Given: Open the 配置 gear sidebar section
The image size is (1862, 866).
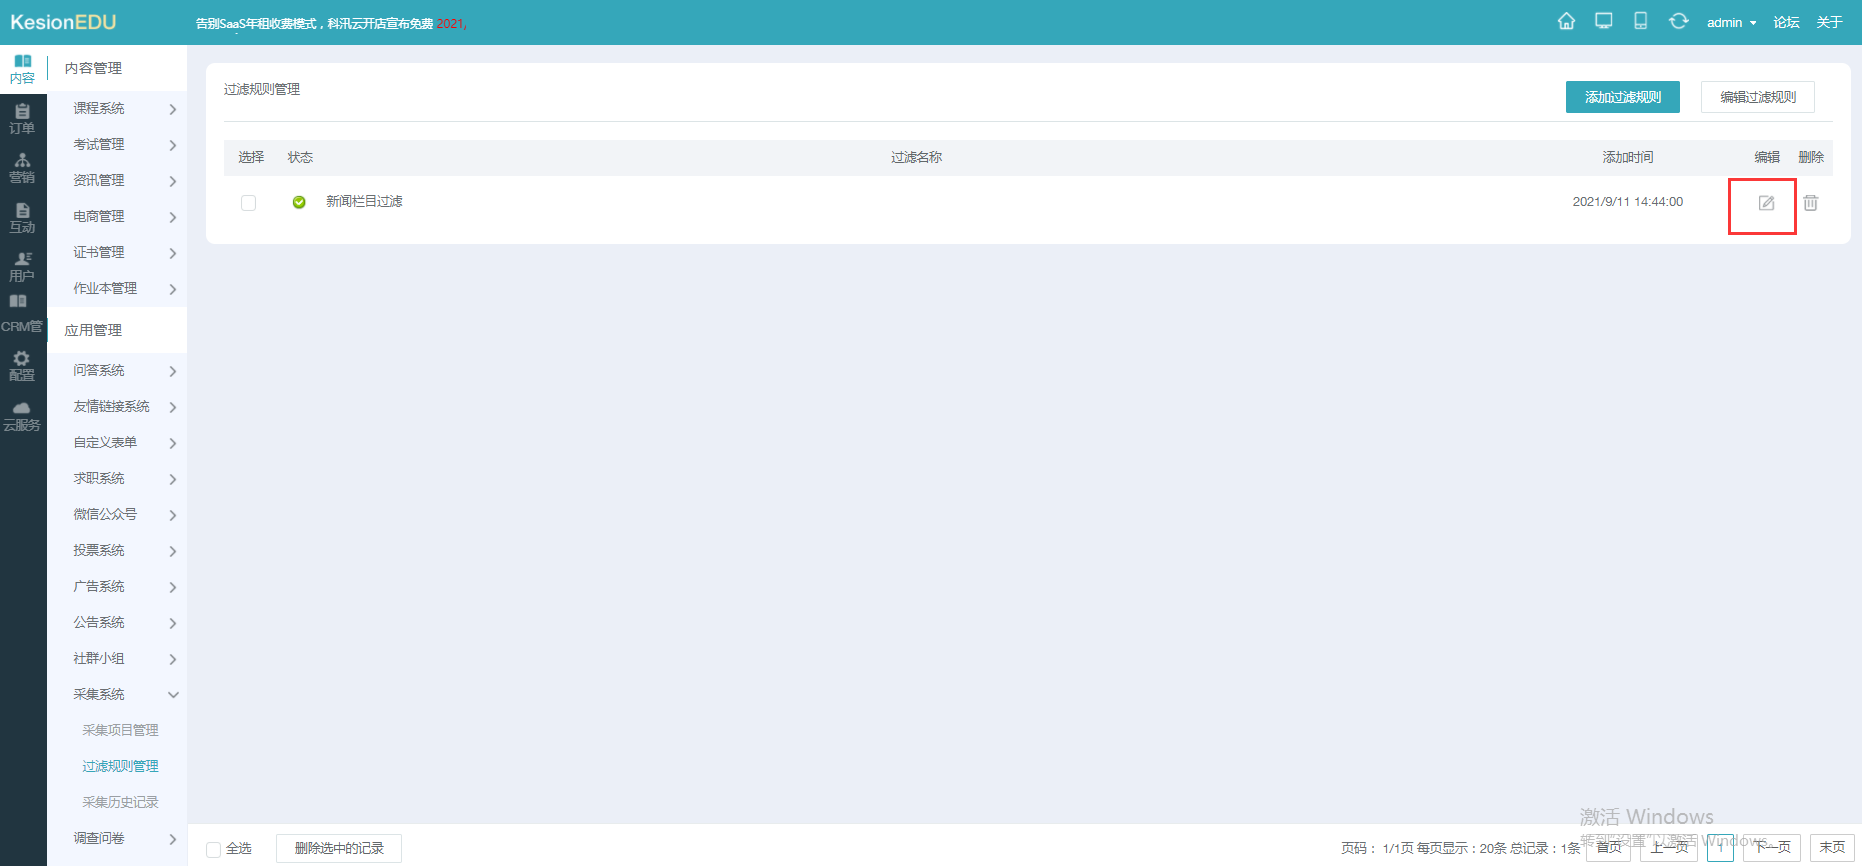Looking at the screenshot, I should [x=22, y=365].
